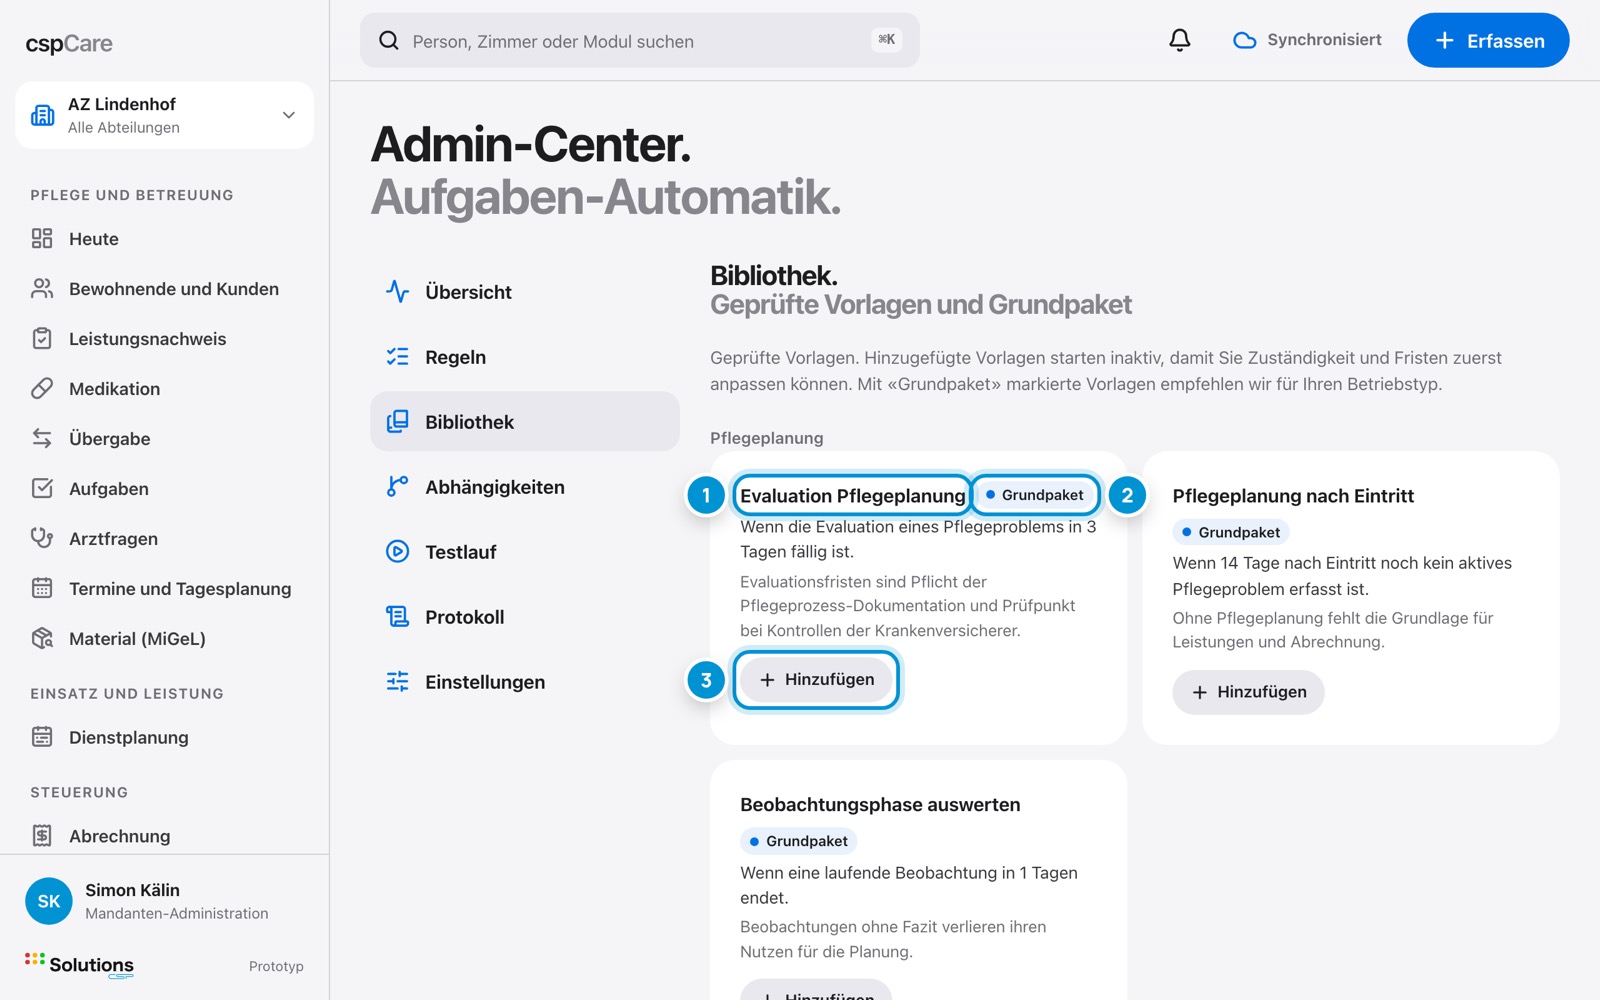Click the Protokoll log icon
The height and width of the screenshot is (1000, 1600).
tap(398, 616)
